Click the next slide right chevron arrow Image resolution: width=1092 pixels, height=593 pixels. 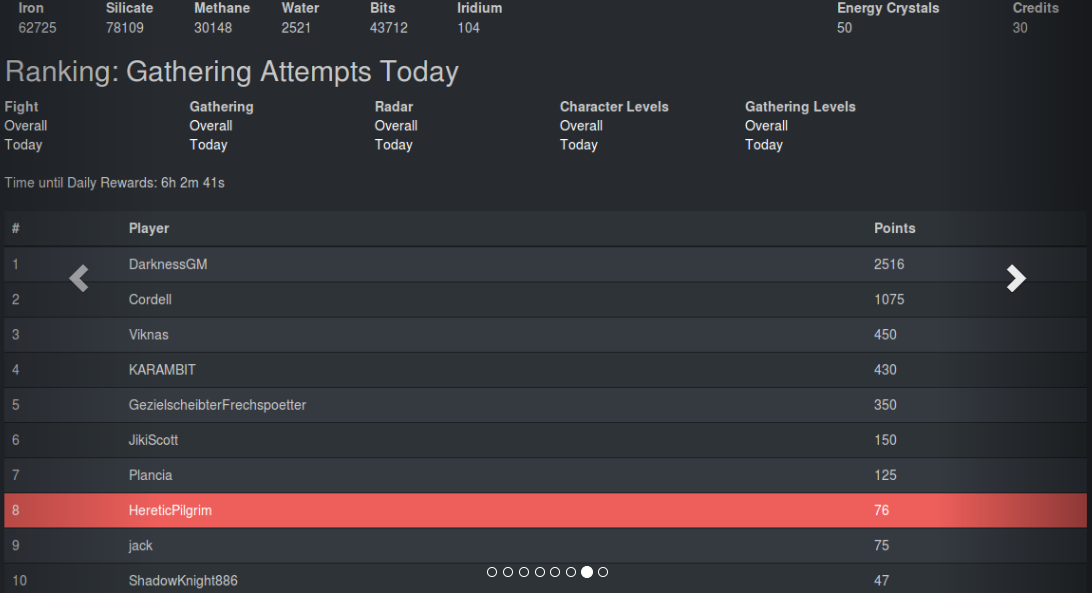point(1016,278)
